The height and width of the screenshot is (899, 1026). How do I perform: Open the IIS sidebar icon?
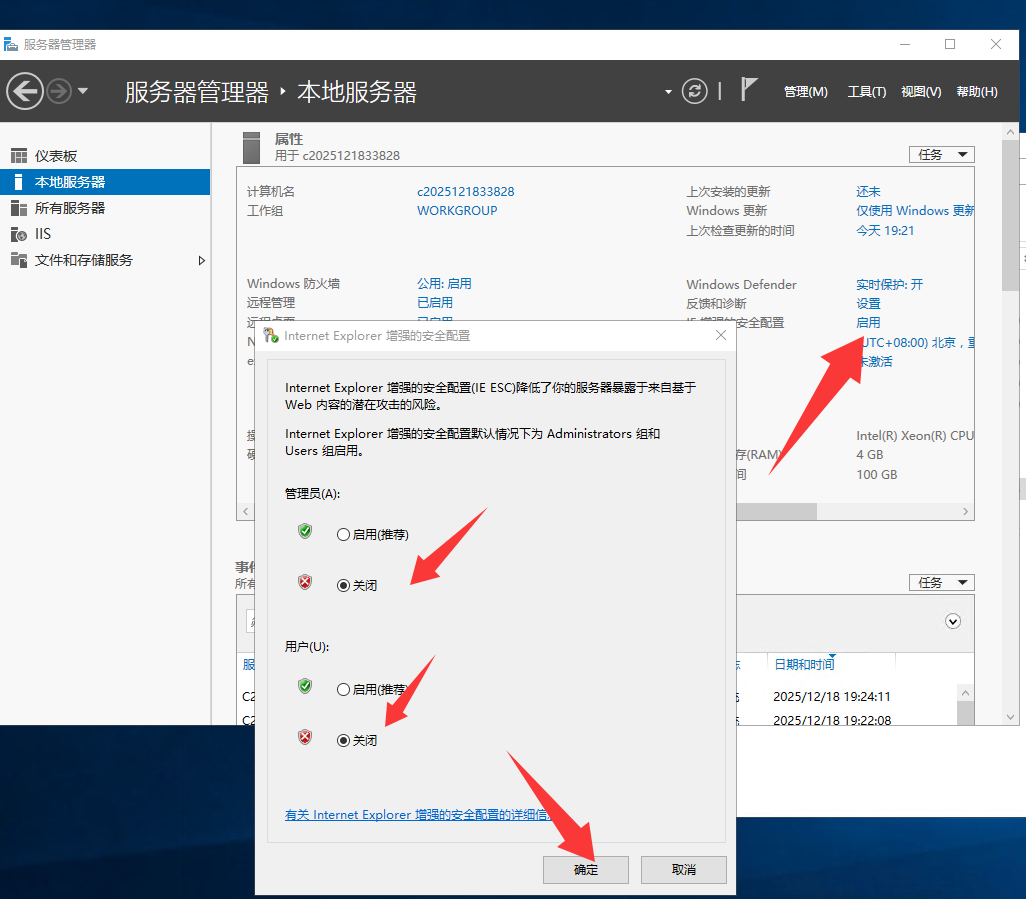pos(18,234)
